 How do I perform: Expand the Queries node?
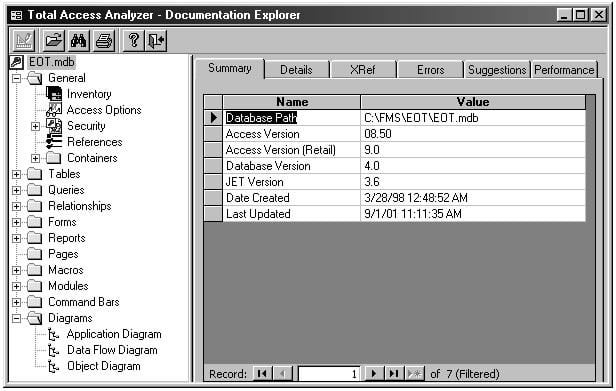click(x=16, y=190)
